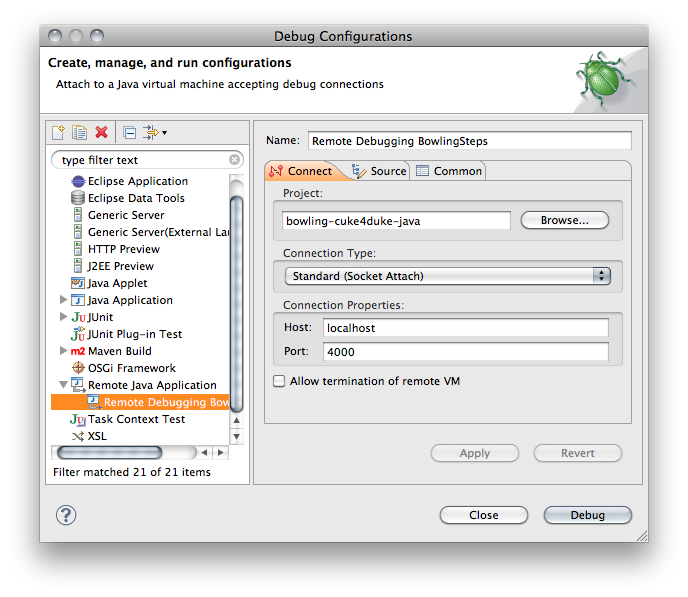Clear the filter text field
This screenshot has width=688, height=597.
[x=234, y=160]
